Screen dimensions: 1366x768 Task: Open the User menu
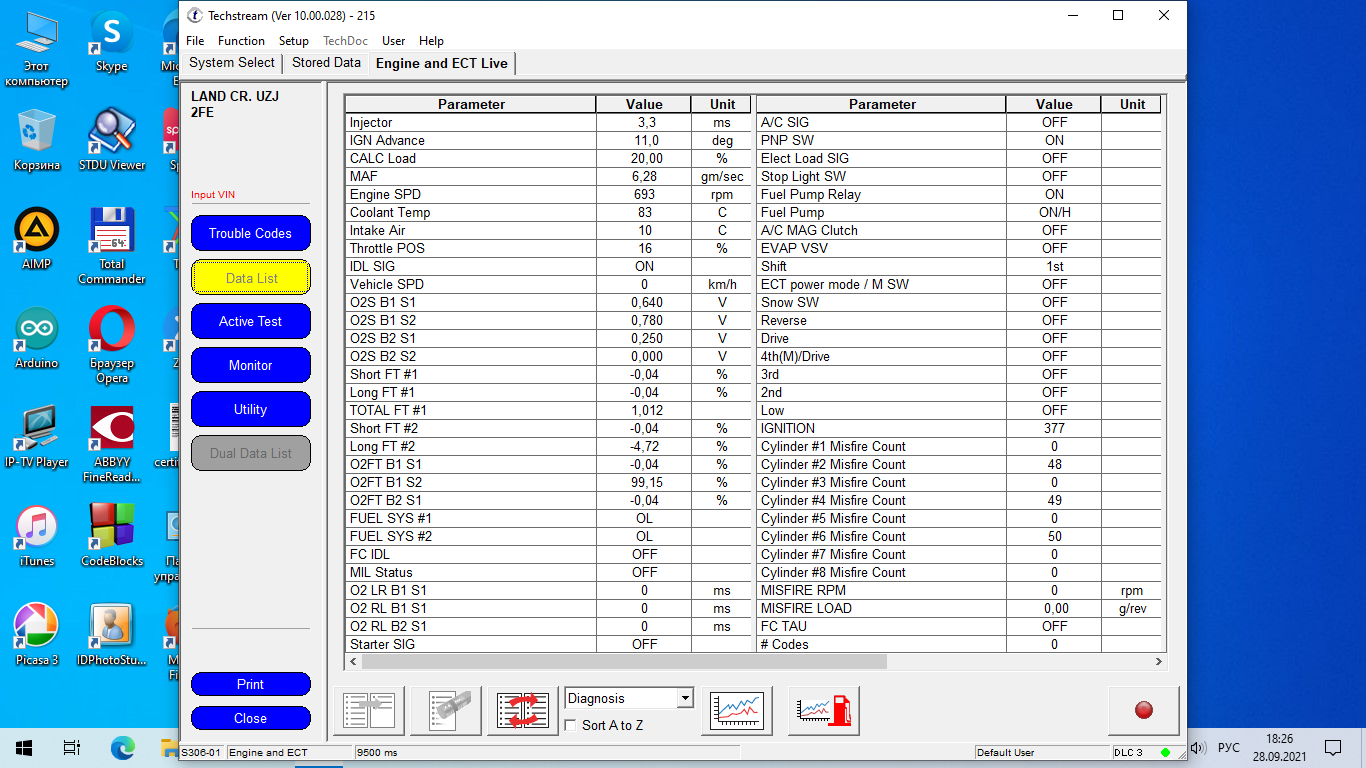pyautogui.click(x=393, y=41)
